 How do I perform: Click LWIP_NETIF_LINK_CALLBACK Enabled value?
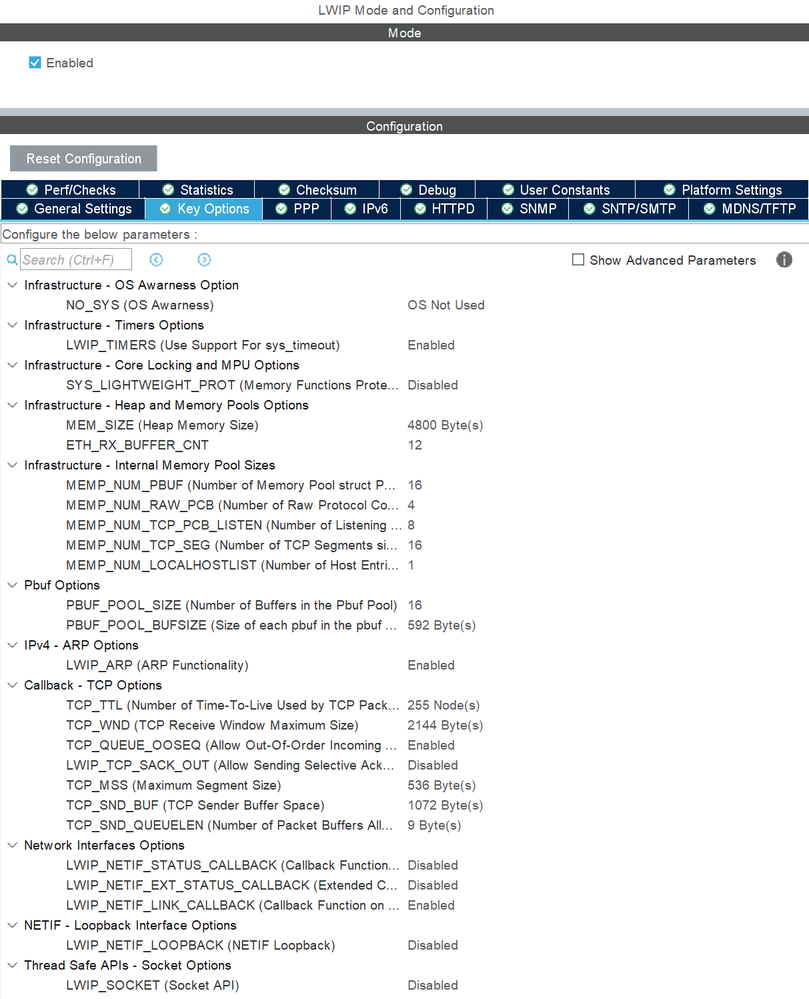431,905
